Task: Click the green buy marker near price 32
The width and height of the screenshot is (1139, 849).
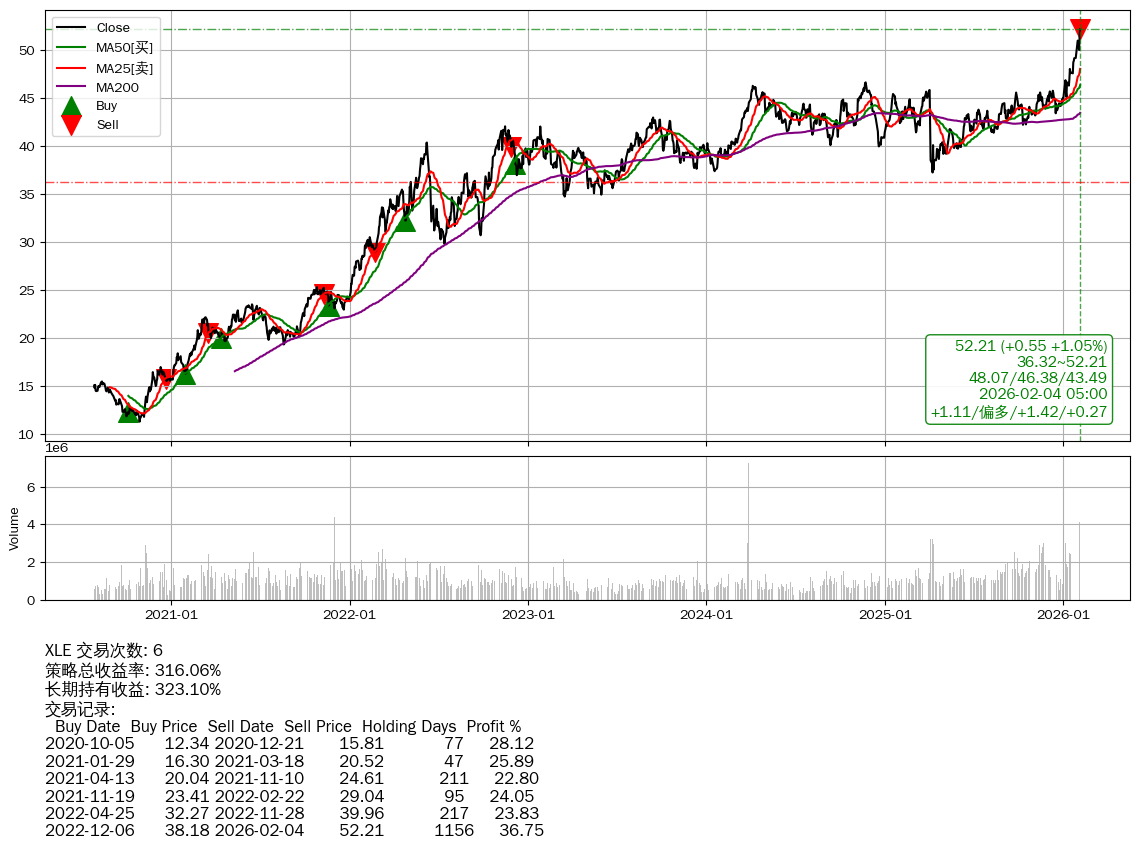Action: pos(405,221)
